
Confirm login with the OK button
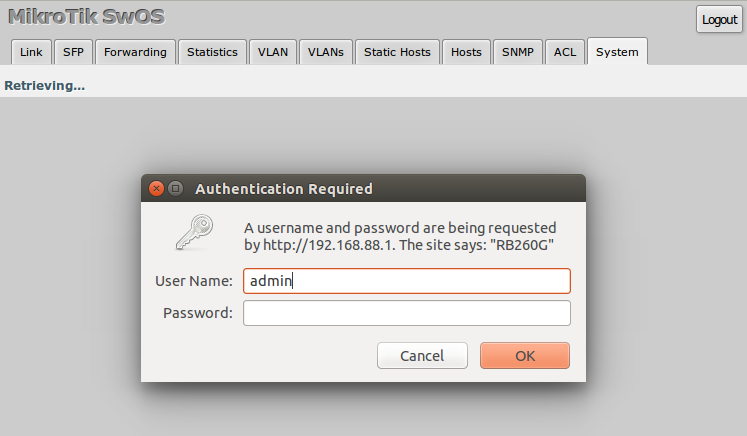pyautogui.click(x=525, y=355)
